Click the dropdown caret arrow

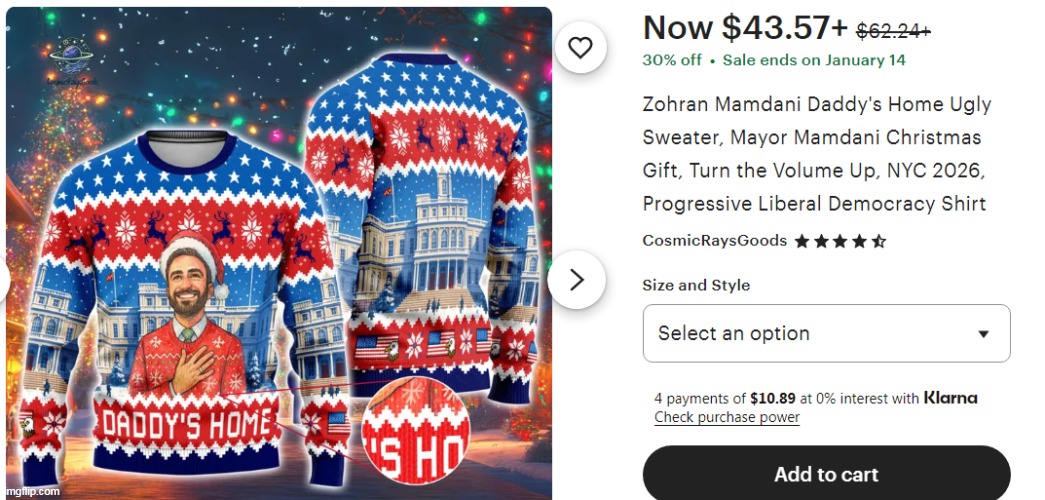(983, 334)
